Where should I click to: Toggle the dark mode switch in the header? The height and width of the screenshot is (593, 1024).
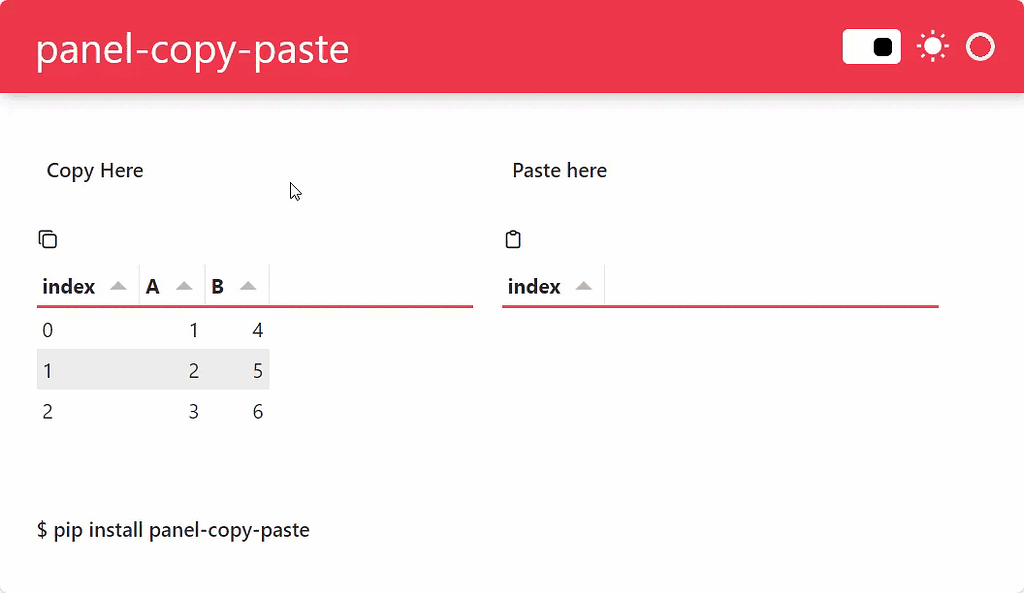click(x=871, y=45)
